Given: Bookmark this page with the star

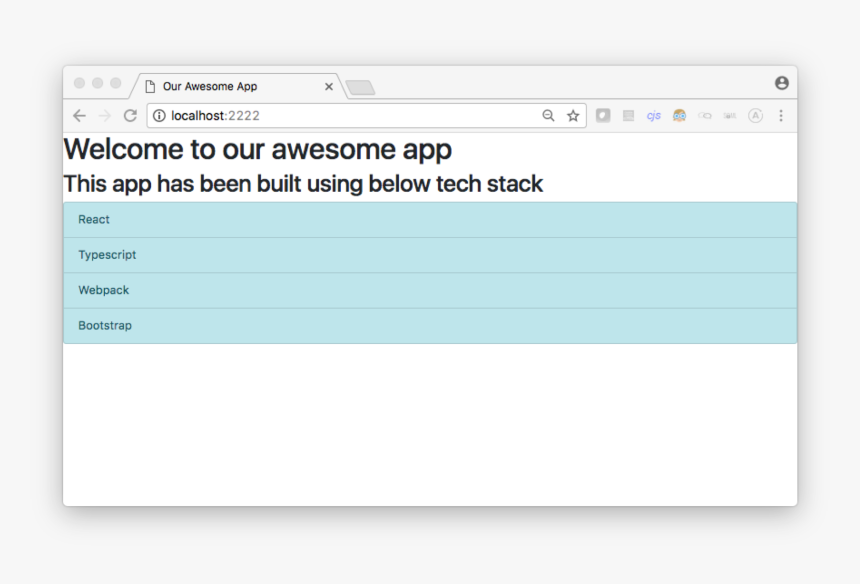Looking at the screenshot, I should tap(573, 116).
